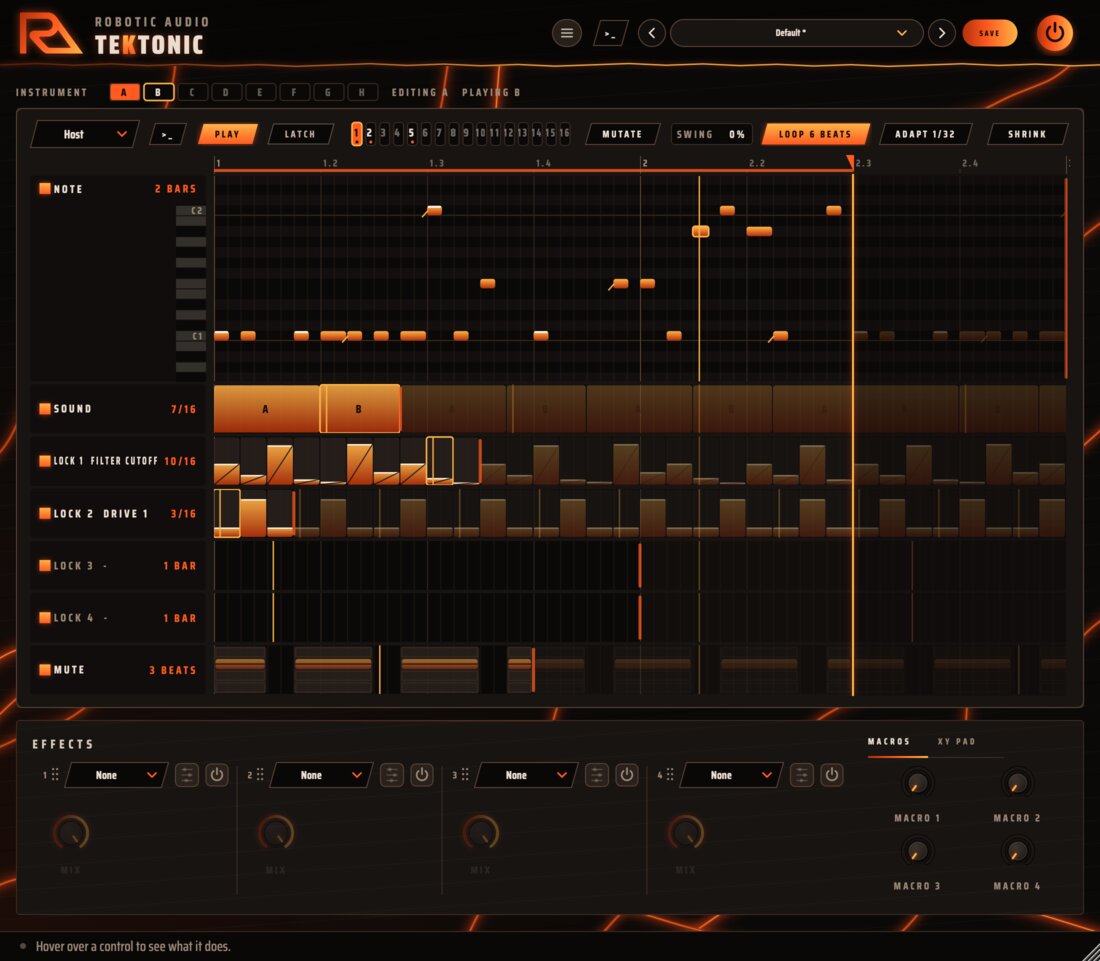1100x961 pixels.
Task: Switch to the MACROS tab
Action: [889, 741]
